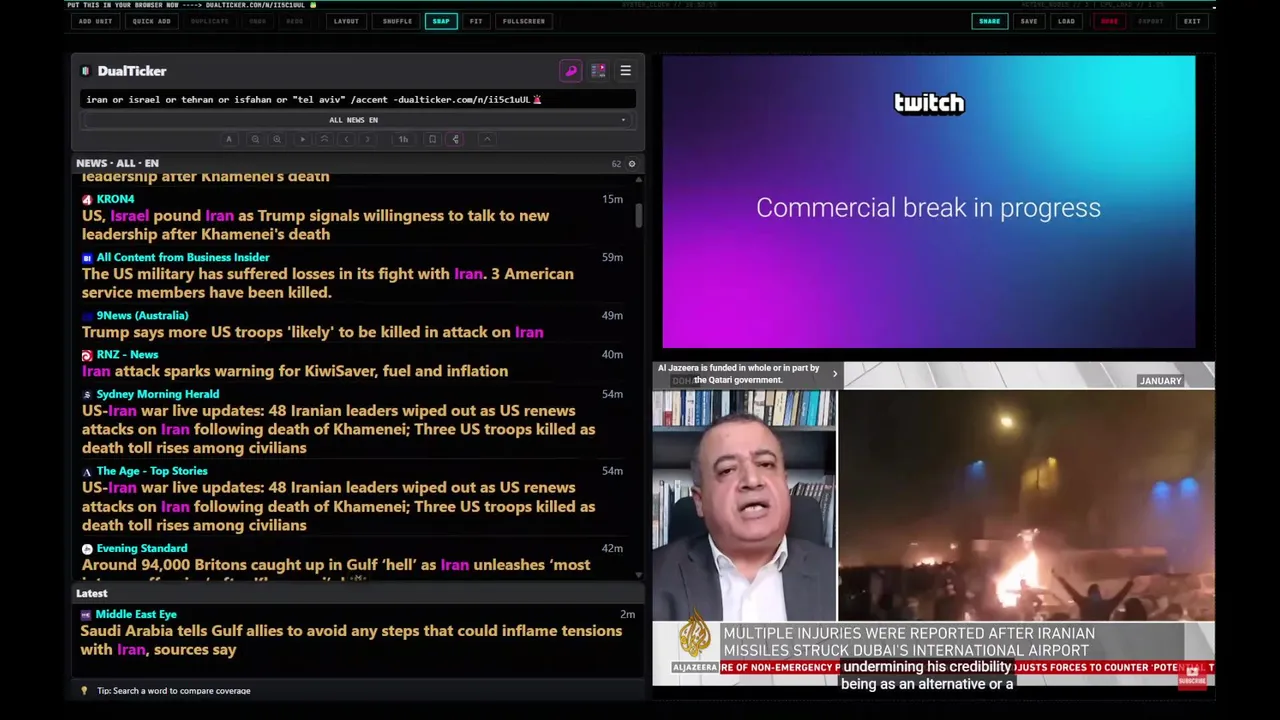Click the Evening Standard source icon
1280x720 pixels.
[x=87, y=549]
